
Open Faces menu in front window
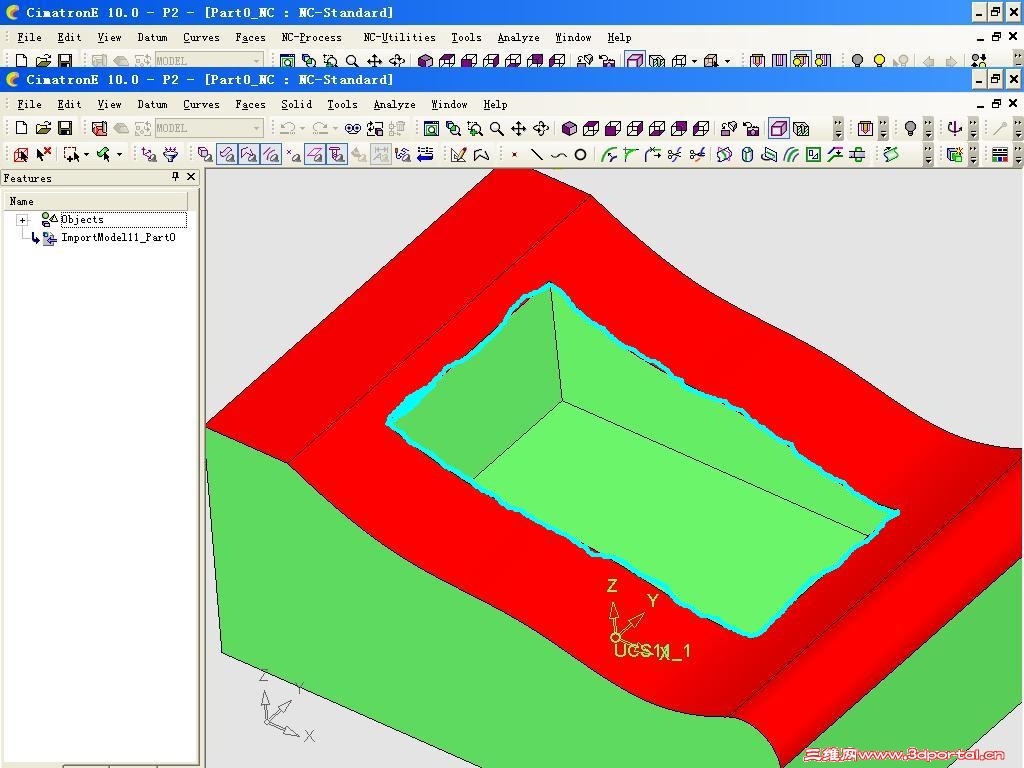click(x=250, y=104)
